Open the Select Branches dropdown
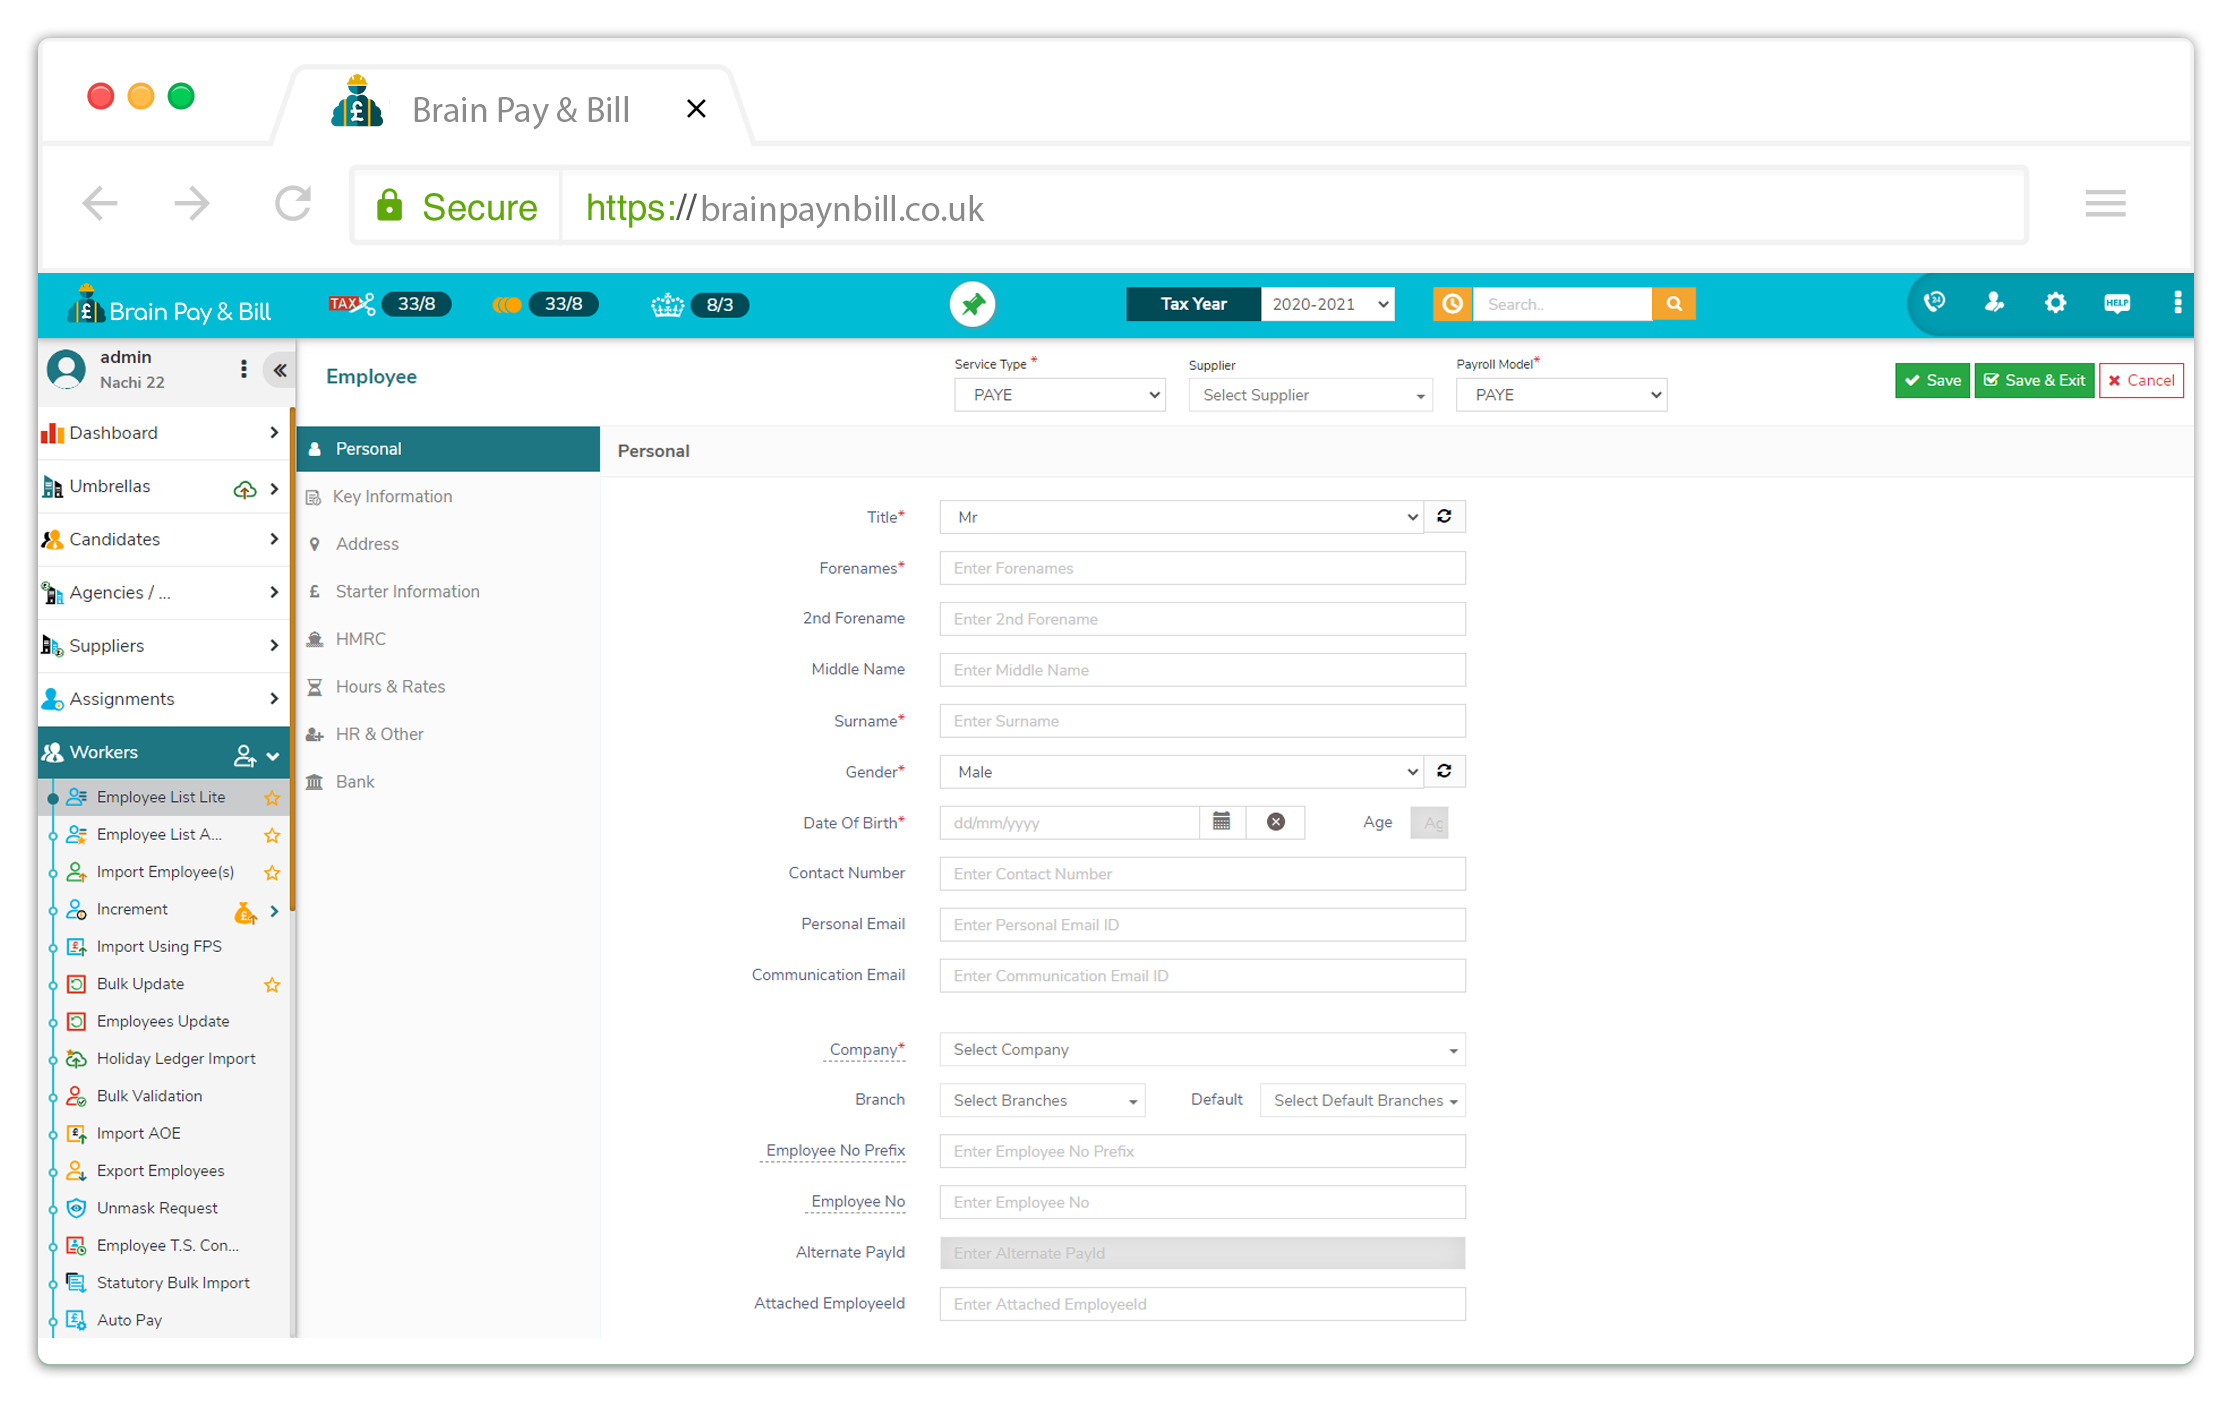 [x=1042, y=1101]
